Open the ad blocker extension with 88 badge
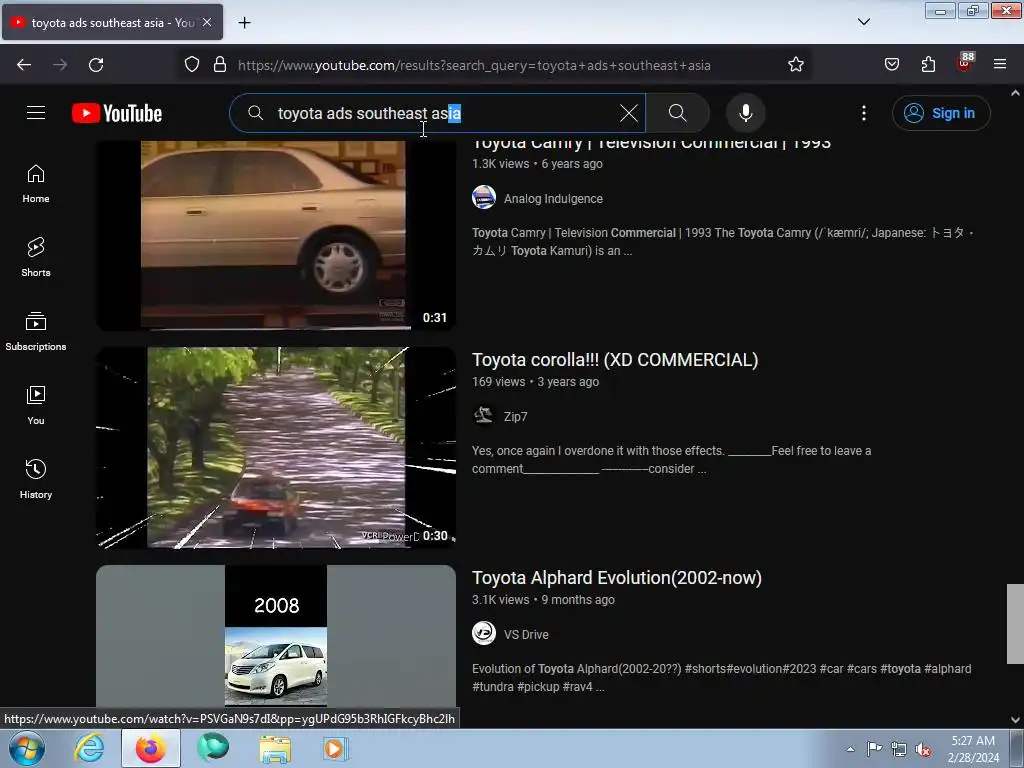 [x=965, y=63]
